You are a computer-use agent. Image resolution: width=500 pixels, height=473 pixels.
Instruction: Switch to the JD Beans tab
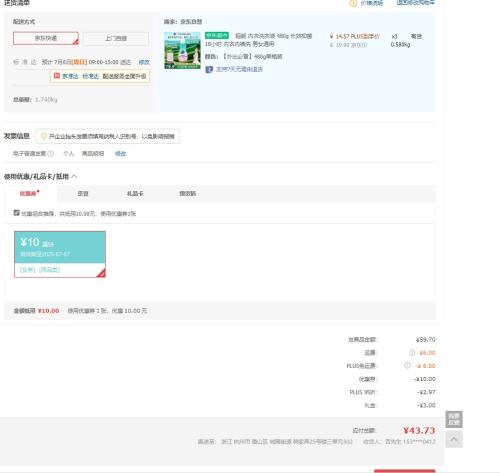click(83, 194)
